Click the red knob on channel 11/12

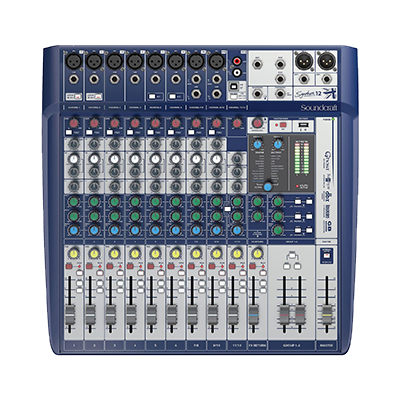point(237,123)
